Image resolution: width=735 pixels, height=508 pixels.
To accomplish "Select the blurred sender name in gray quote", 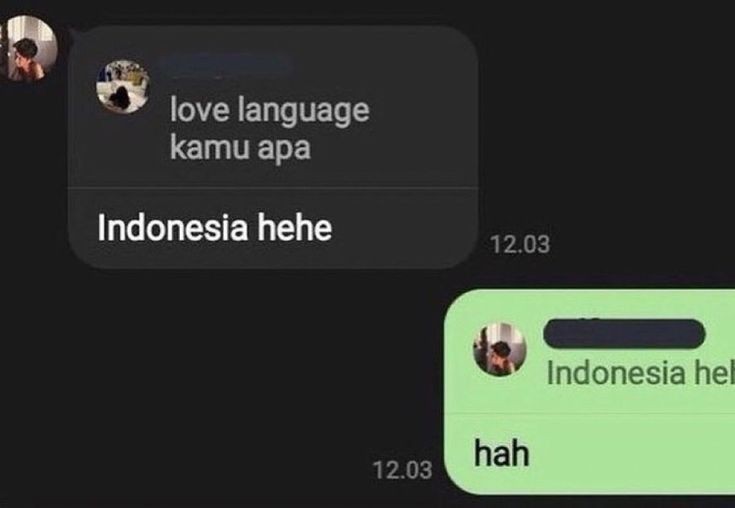I will pyautogui.click(x=226, y=64).
